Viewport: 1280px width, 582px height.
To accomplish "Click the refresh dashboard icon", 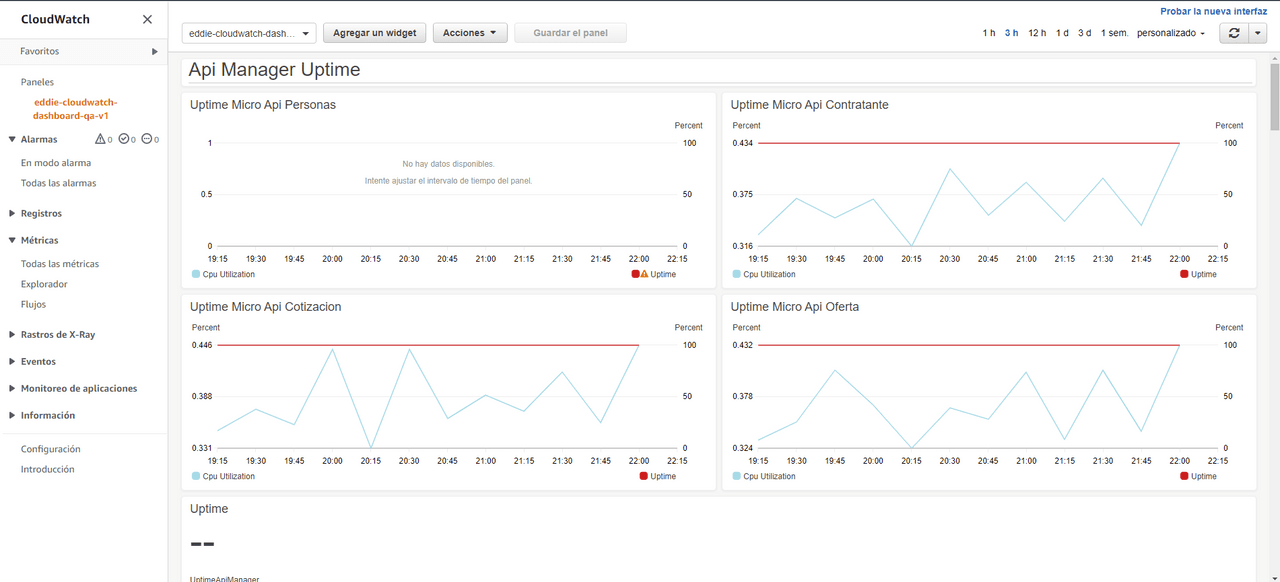I will [1234, 33].
